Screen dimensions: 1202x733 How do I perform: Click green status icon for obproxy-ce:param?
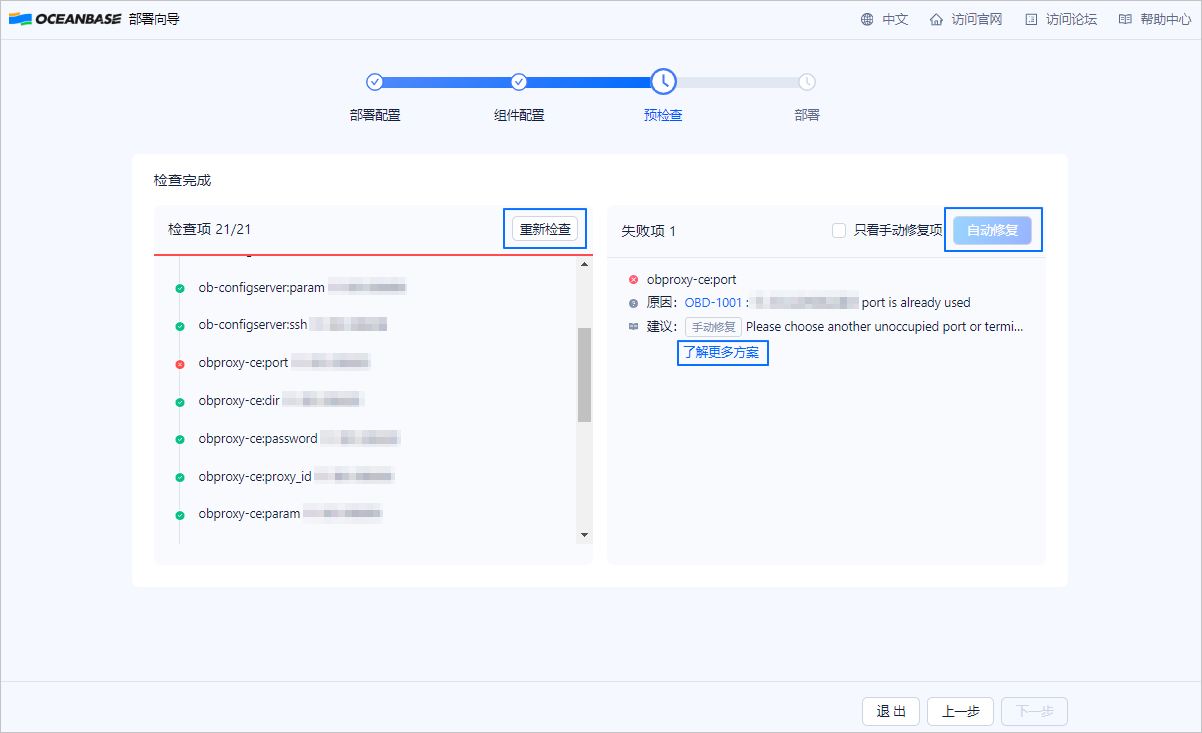point(180,516)
